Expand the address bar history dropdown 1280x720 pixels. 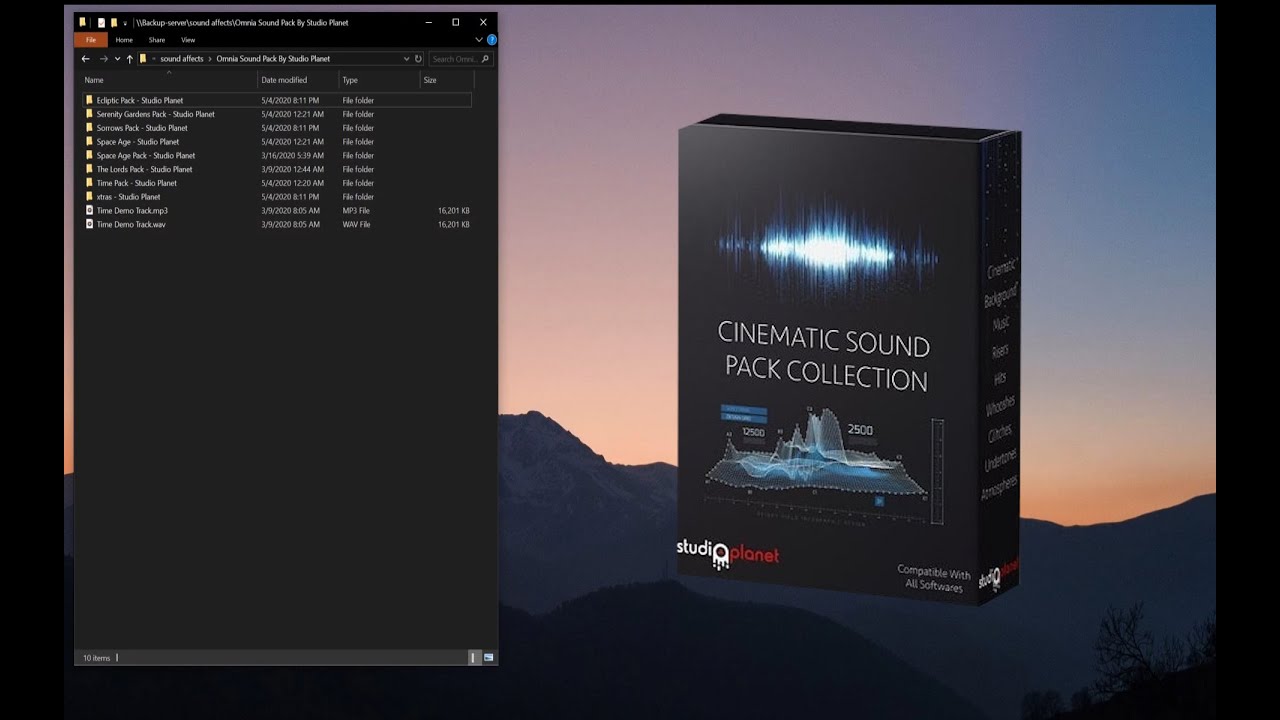406,59
